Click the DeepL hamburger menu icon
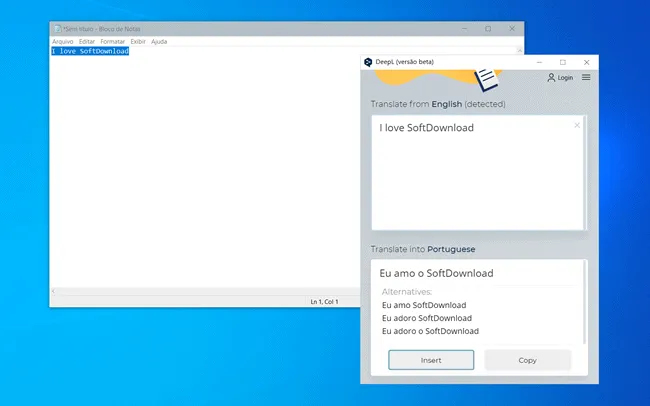The width and height of the screenshot is (650, 406). [586, 77]
